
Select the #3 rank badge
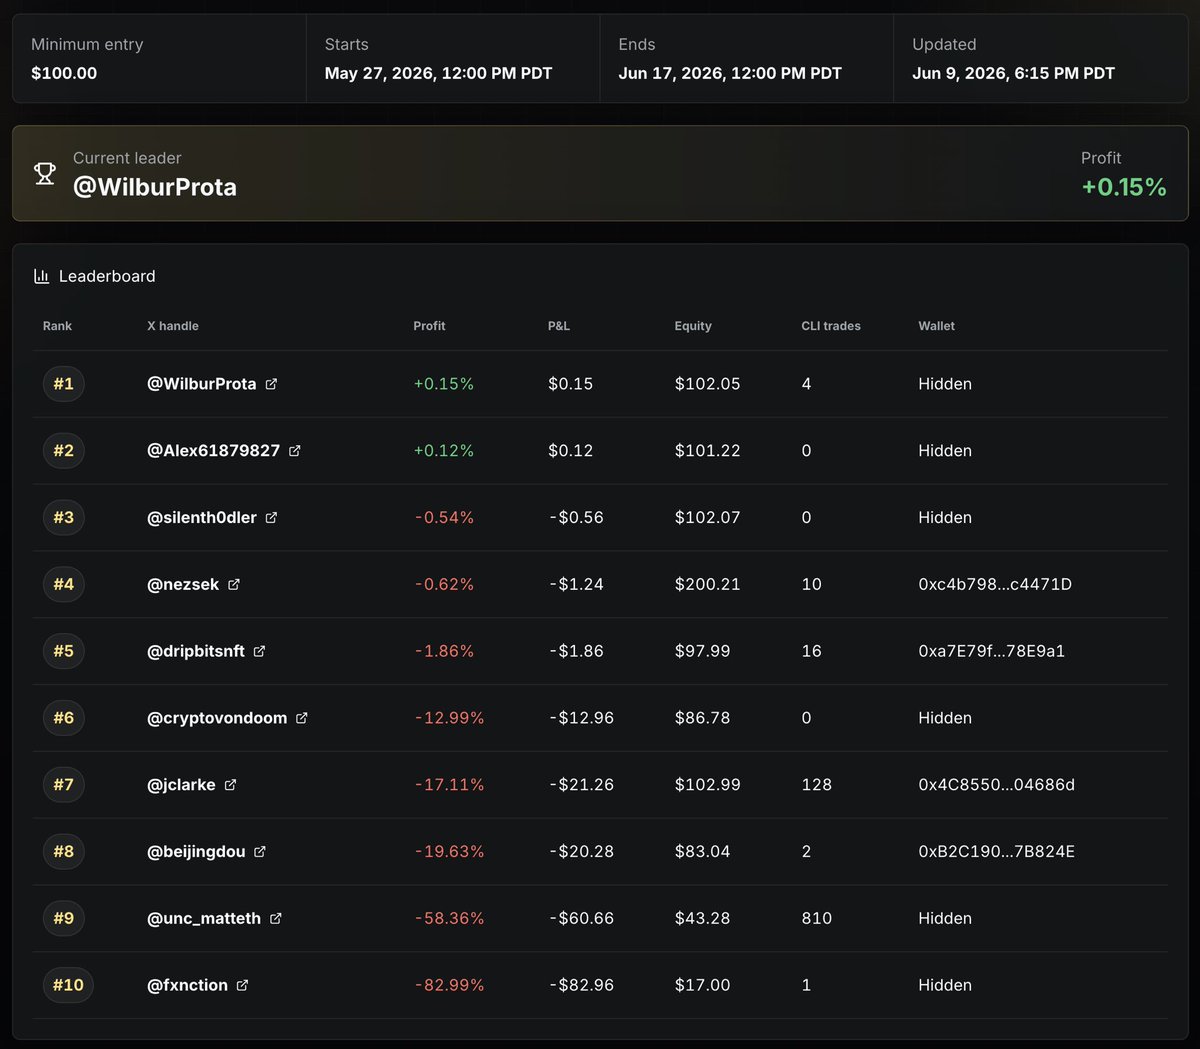point(63,518)
